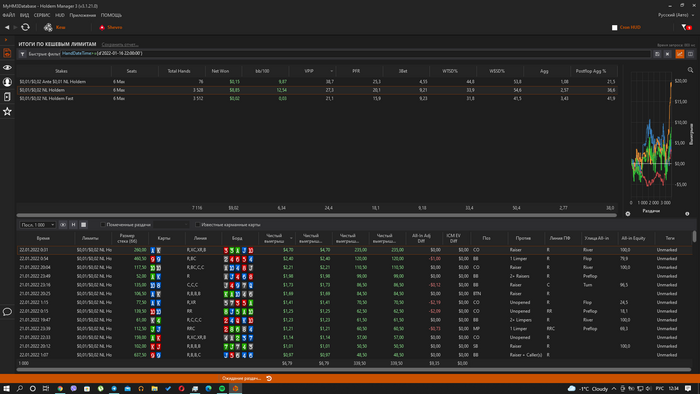Toggle the HUD checkbox in the top bar
700x394 pixels.
tap(614, 27)
